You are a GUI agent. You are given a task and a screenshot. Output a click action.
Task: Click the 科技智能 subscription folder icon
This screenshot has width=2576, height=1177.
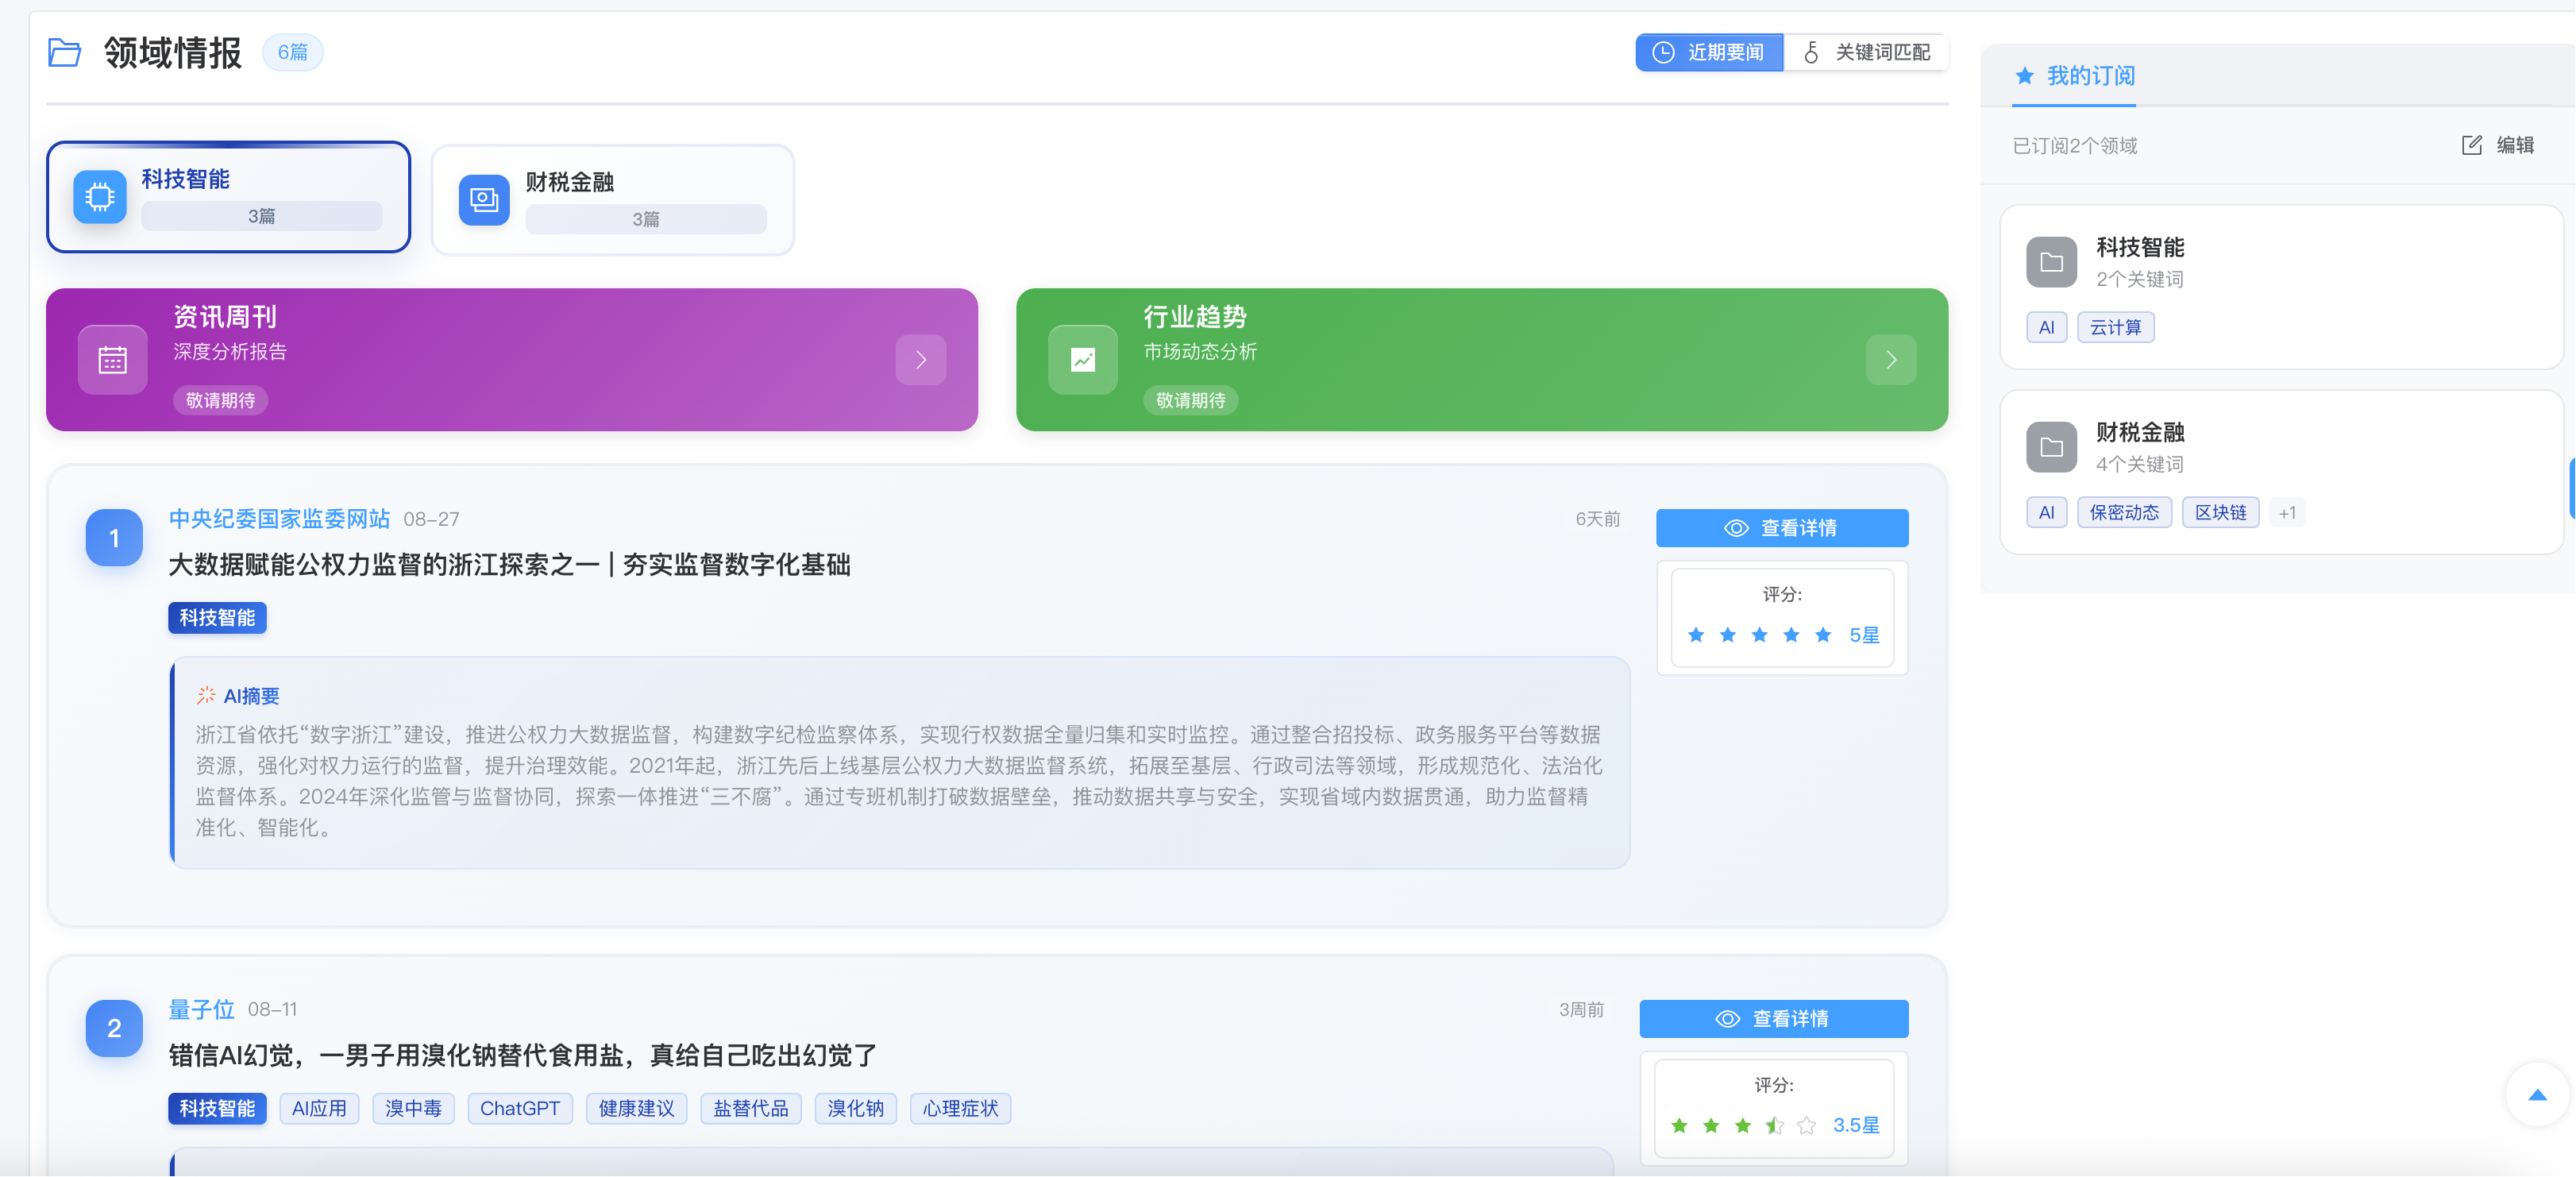(x=2051, y=262)
